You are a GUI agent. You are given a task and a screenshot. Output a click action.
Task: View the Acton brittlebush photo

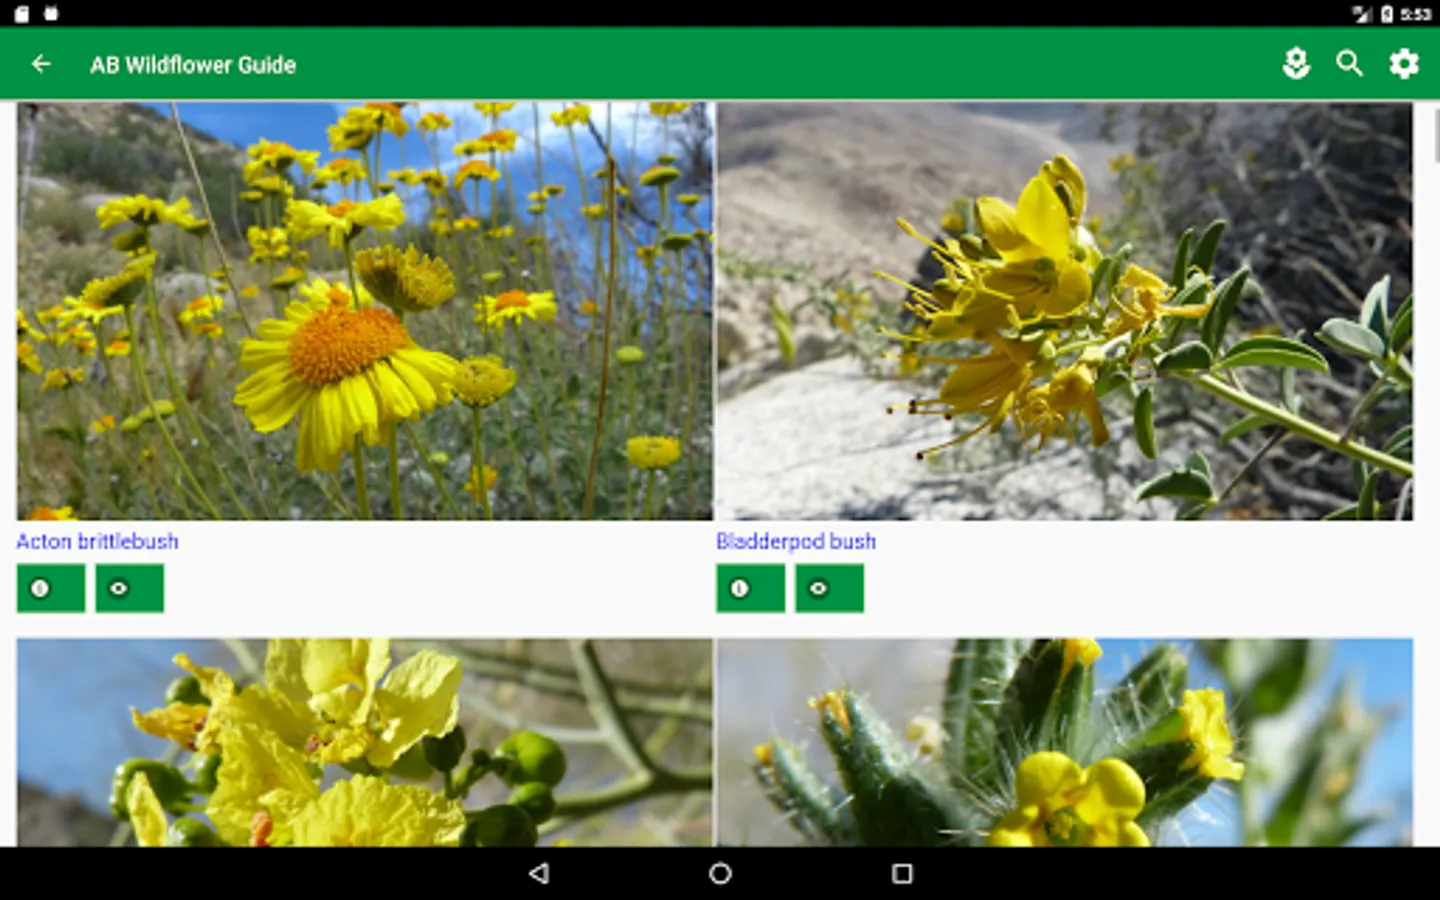coord(364,311)
